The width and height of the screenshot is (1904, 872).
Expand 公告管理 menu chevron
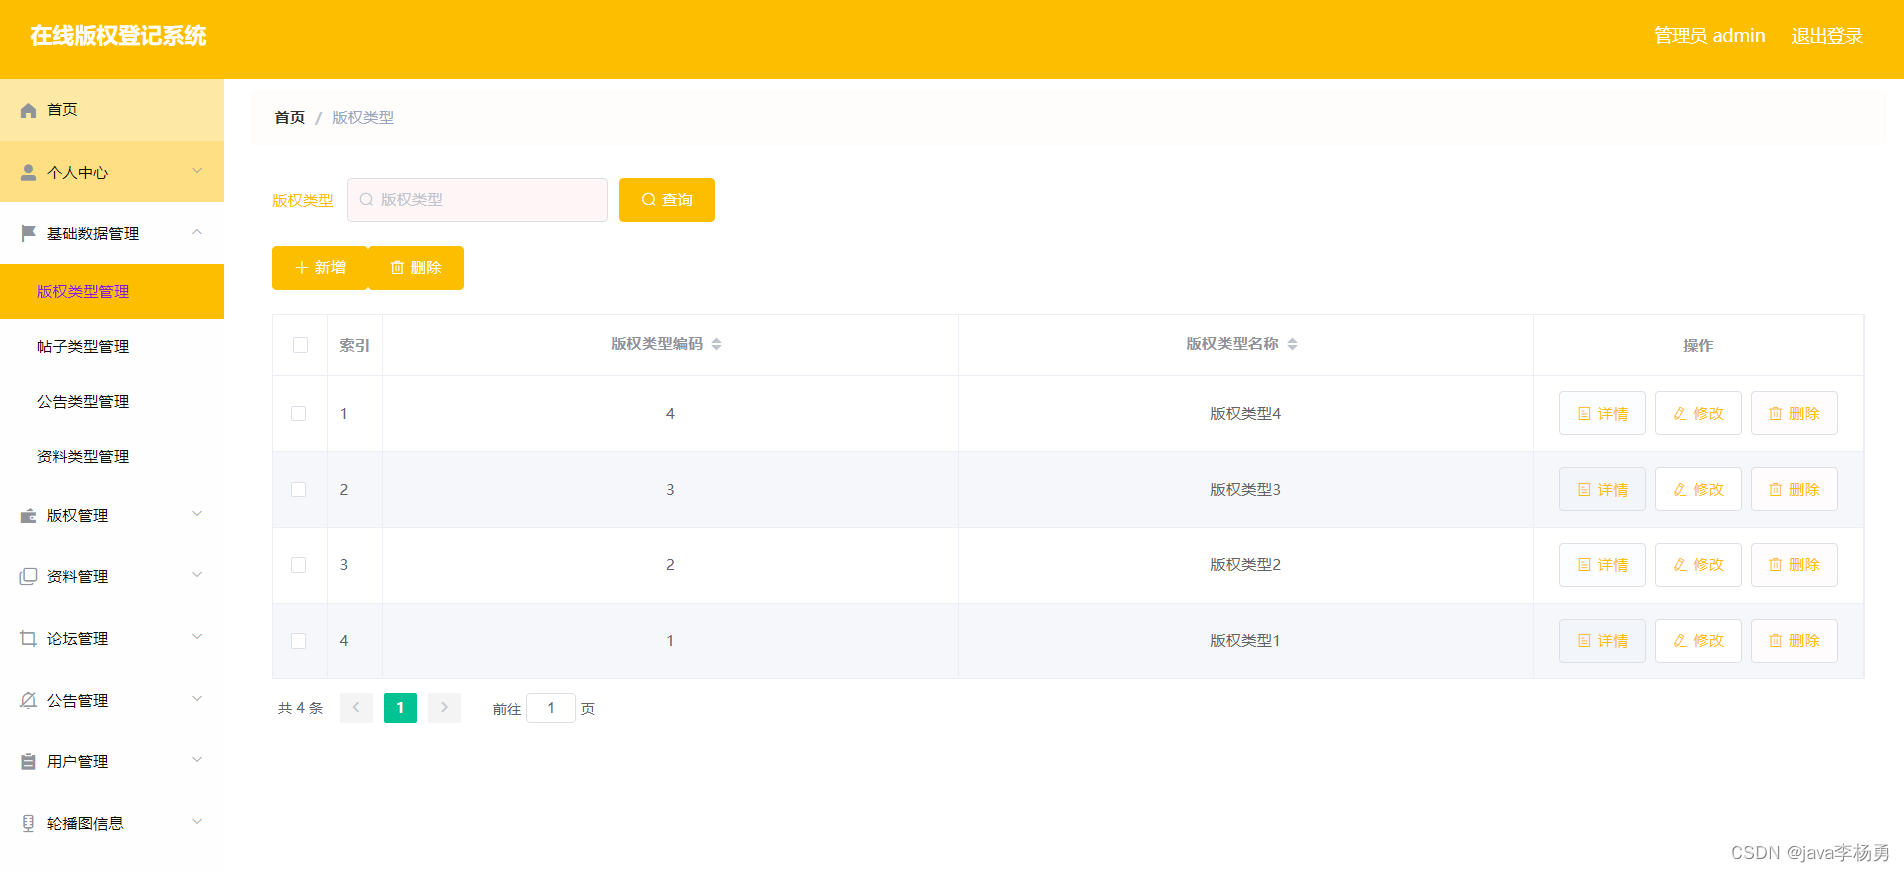197,699
